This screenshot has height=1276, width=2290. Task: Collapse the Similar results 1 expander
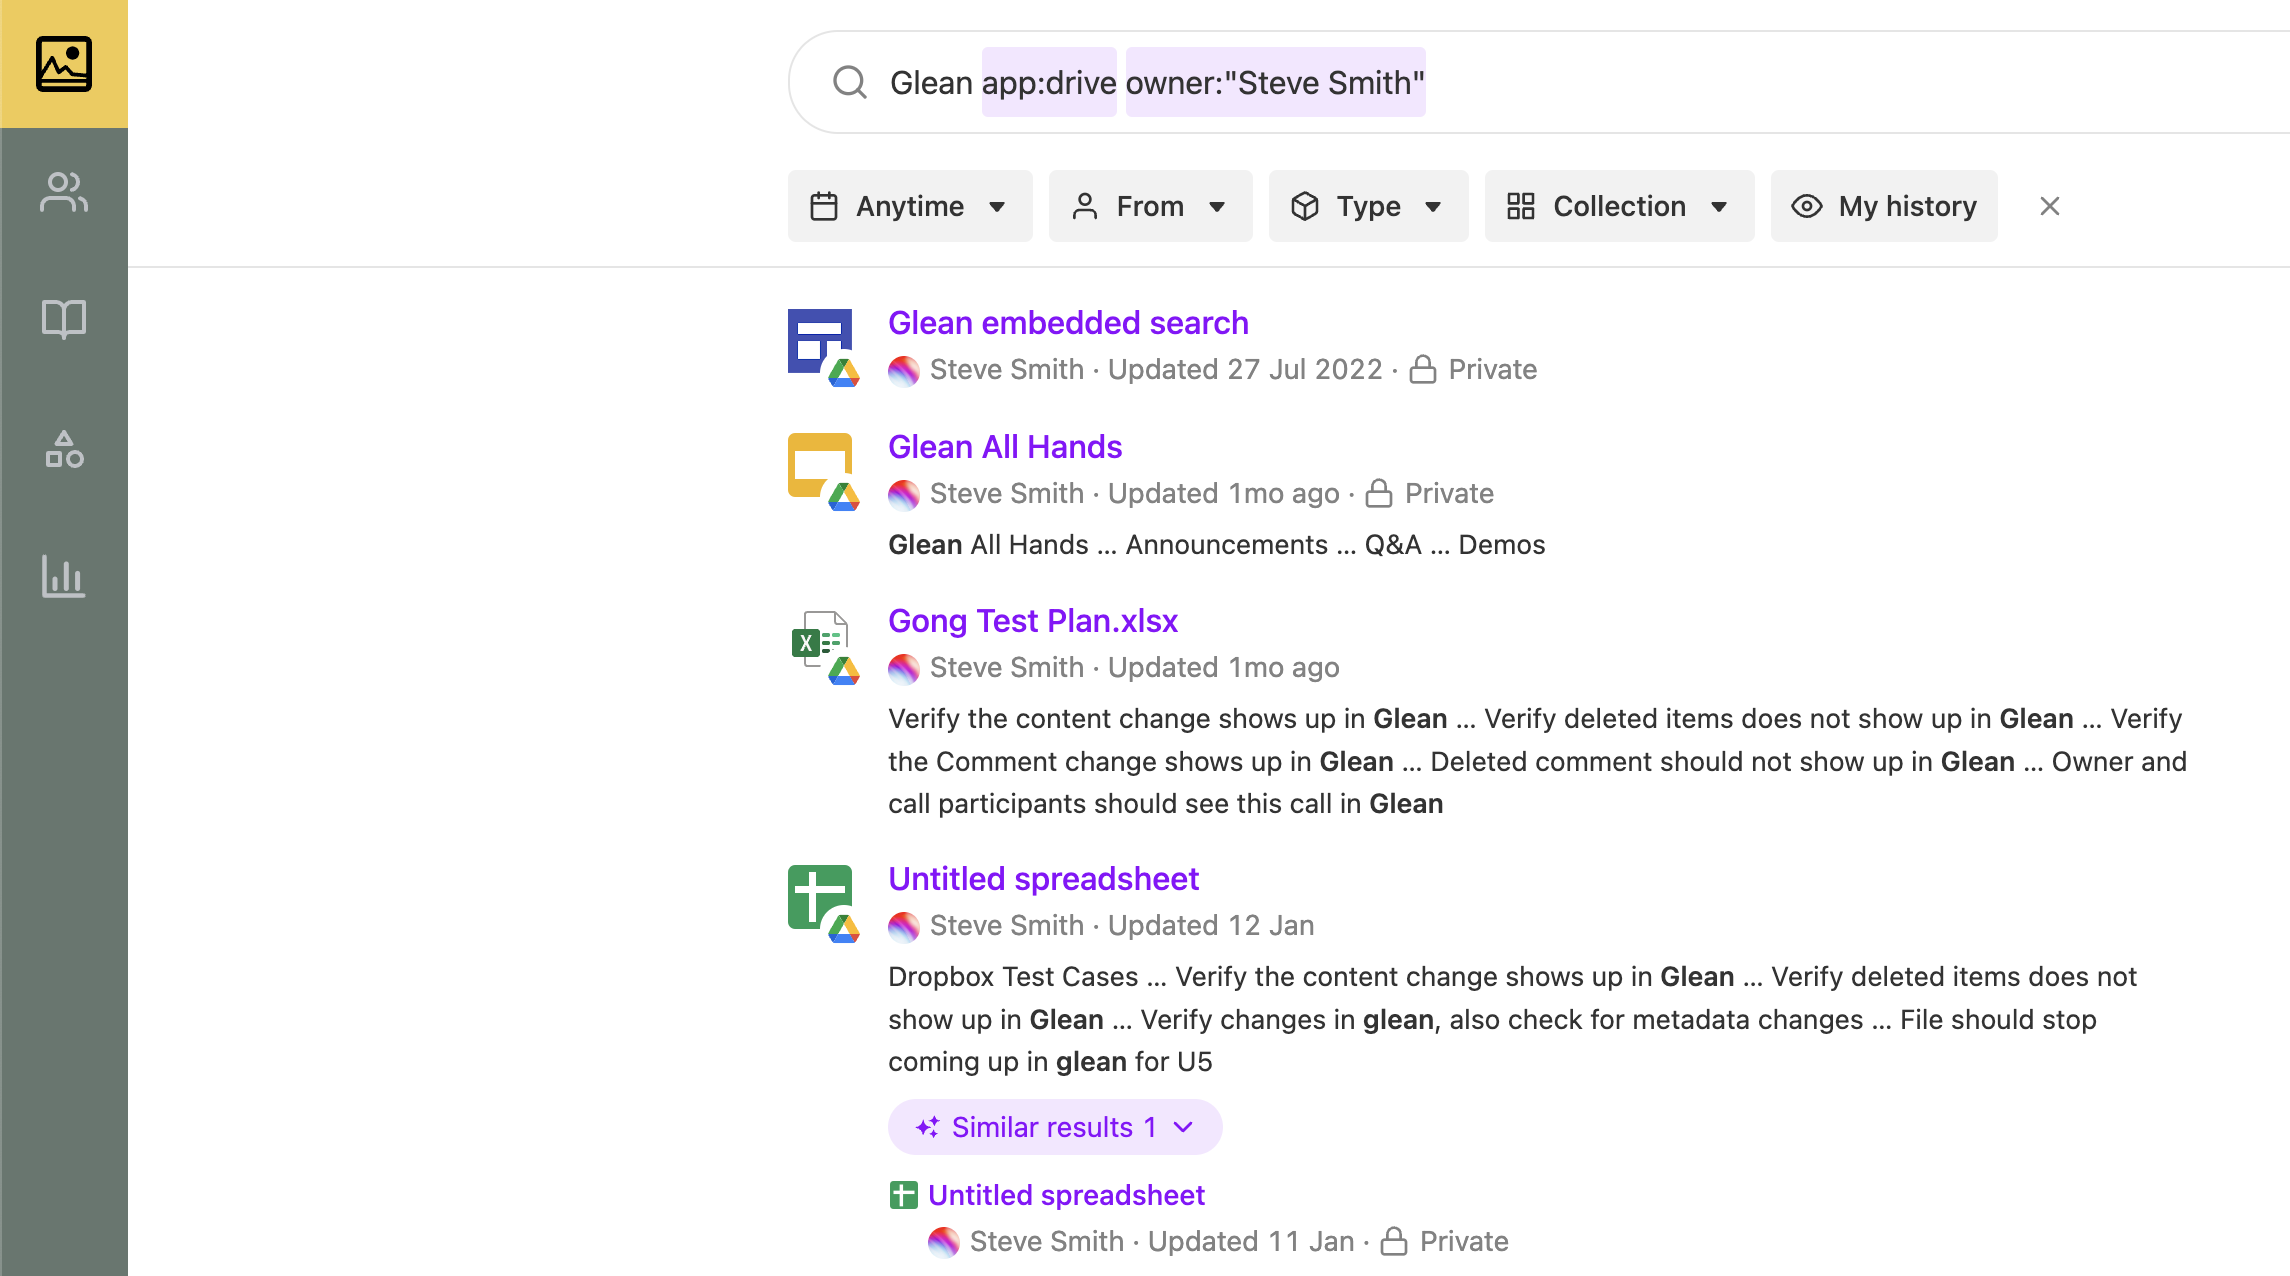[1055, 1127]
